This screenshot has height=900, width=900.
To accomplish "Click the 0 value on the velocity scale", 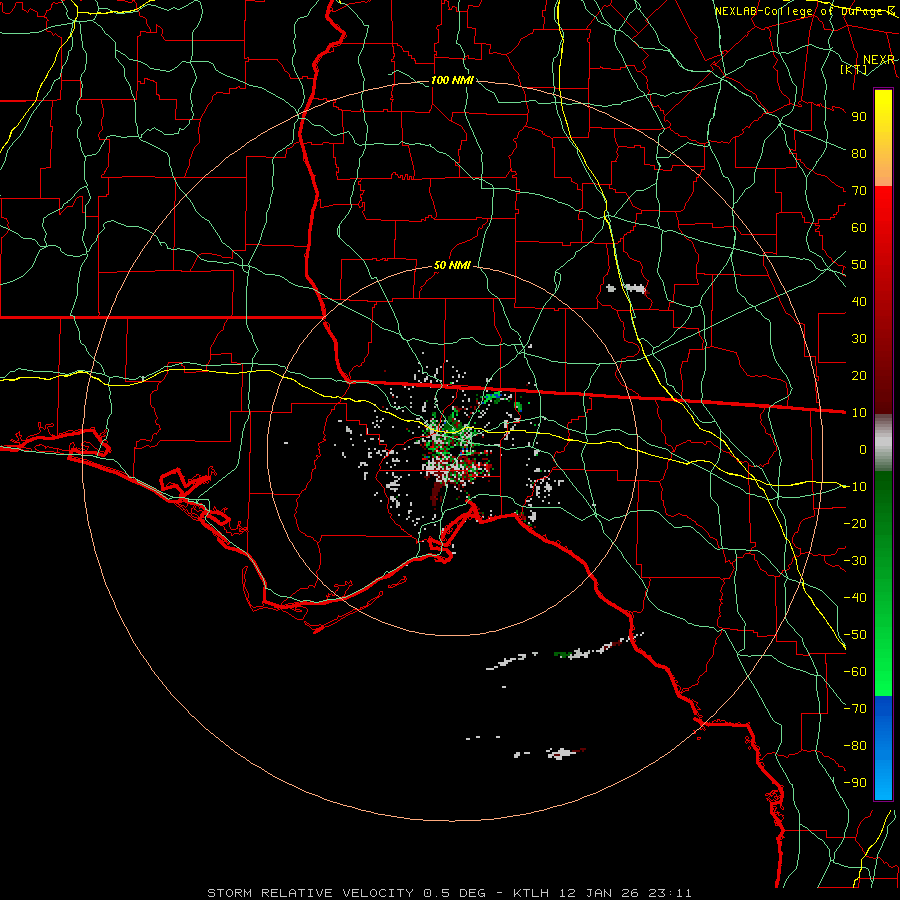I will (863, 450).
